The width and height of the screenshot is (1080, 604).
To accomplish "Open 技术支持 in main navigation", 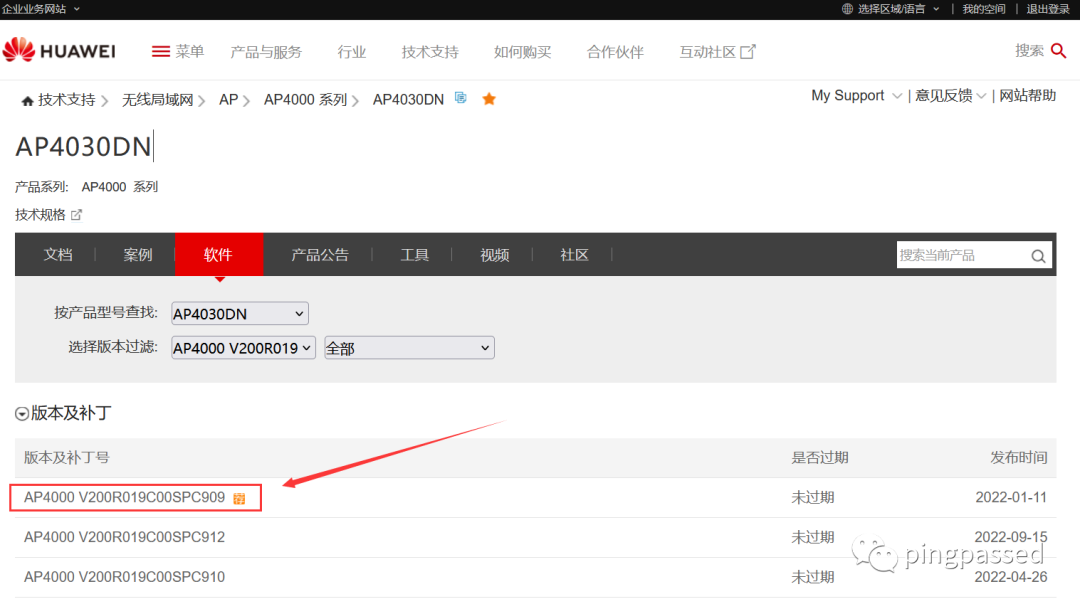I will (x=430, y=52).
